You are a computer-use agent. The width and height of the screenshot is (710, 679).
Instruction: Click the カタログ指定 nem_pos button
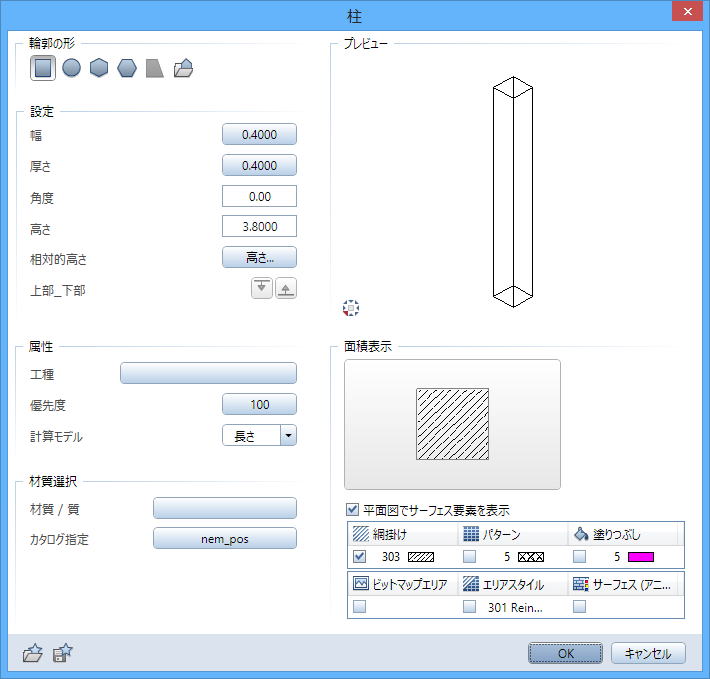225,538
